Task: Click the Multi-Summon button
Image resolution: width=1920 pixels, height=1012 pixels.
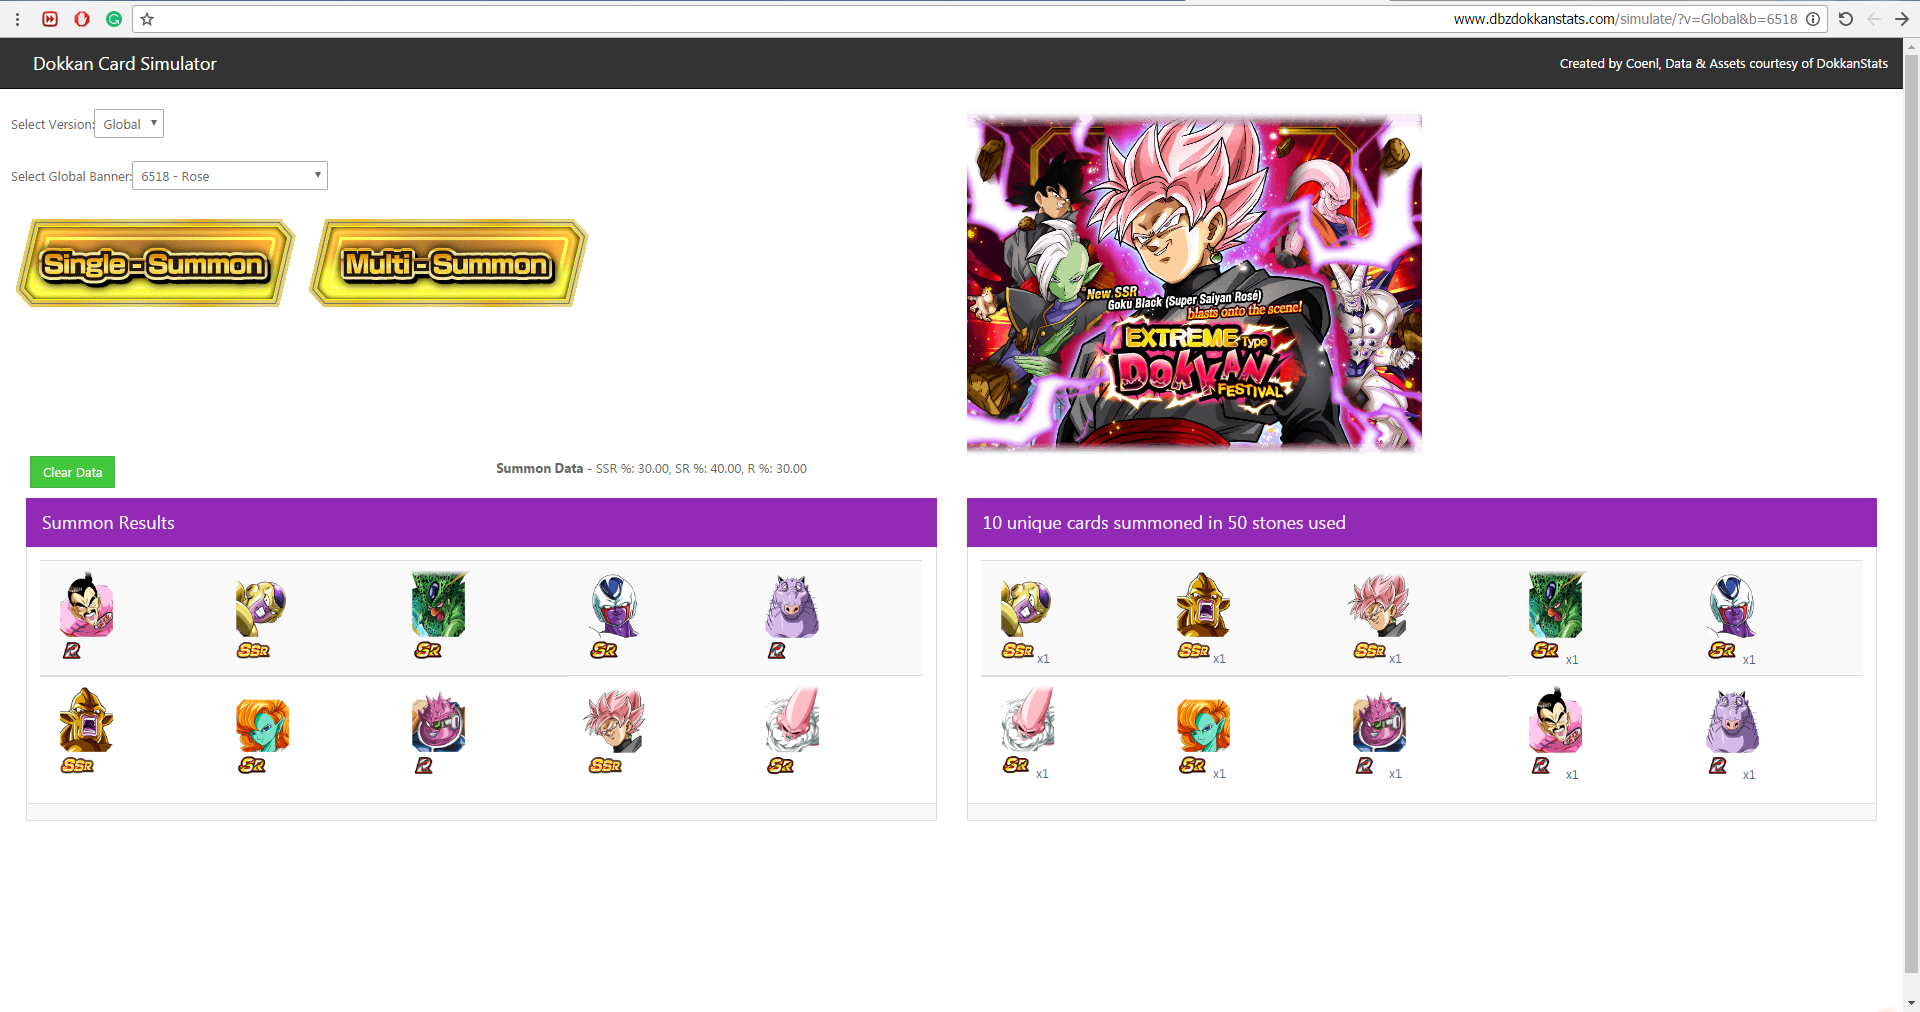Action: 448,263
